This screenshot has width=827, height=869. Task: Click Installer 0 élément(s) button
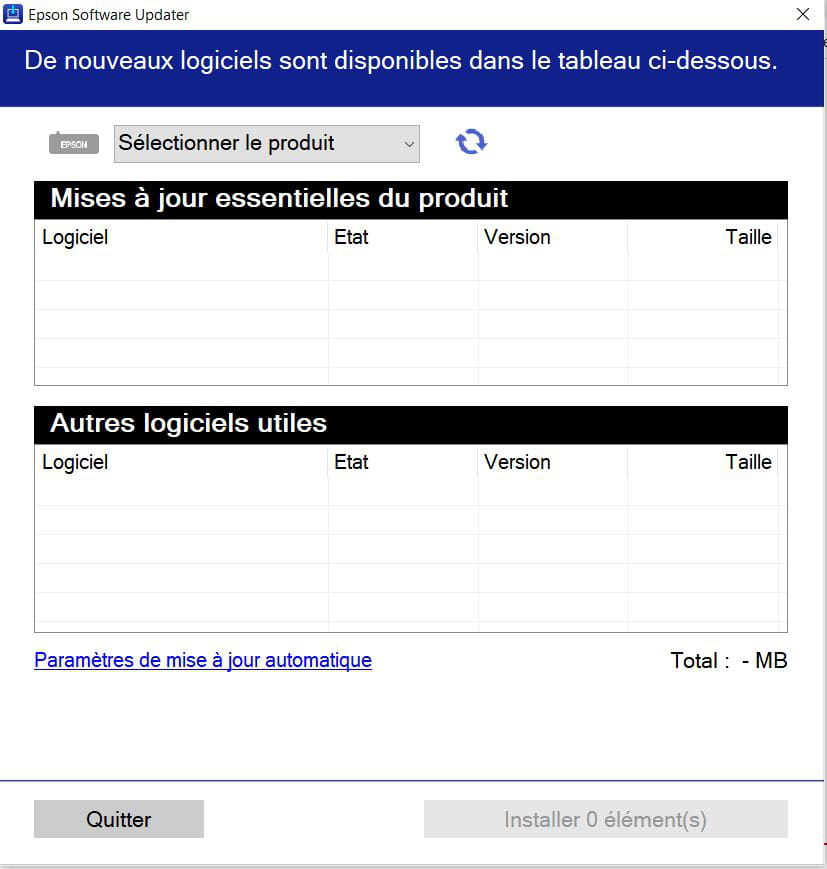click(x=605, y=819)
